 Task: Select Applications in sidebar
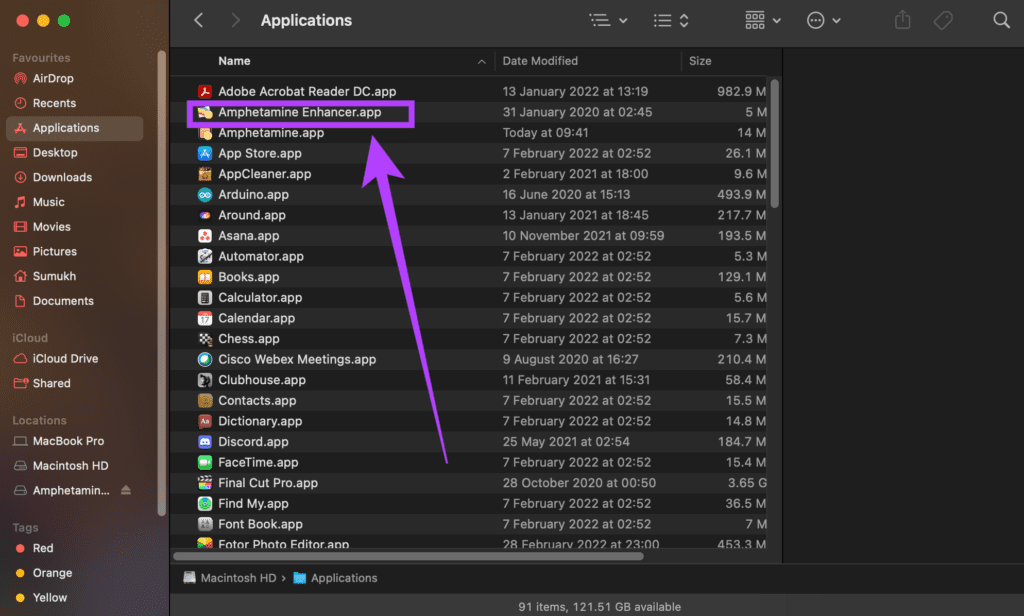[x=74, y=128]
